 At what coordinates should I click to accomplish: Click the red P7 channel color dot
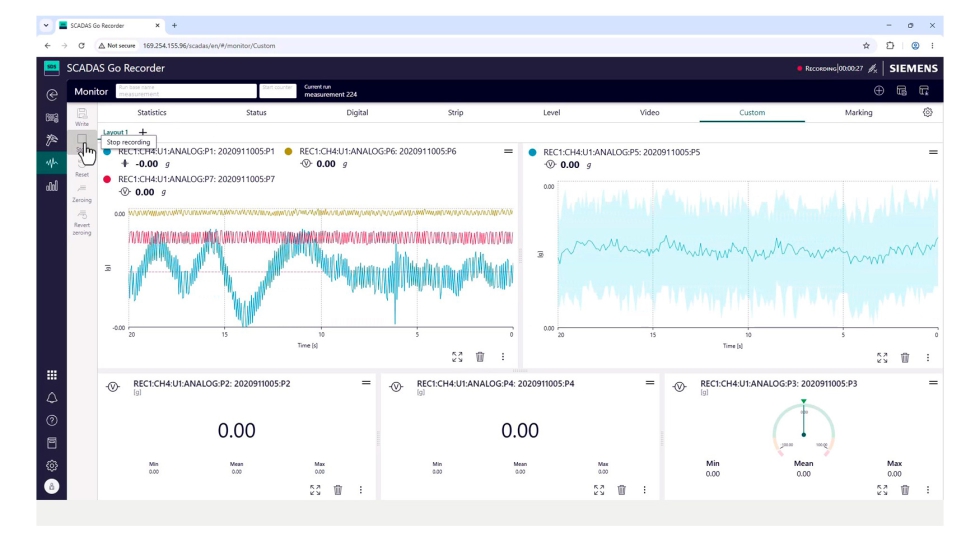(x=107, y=179)
